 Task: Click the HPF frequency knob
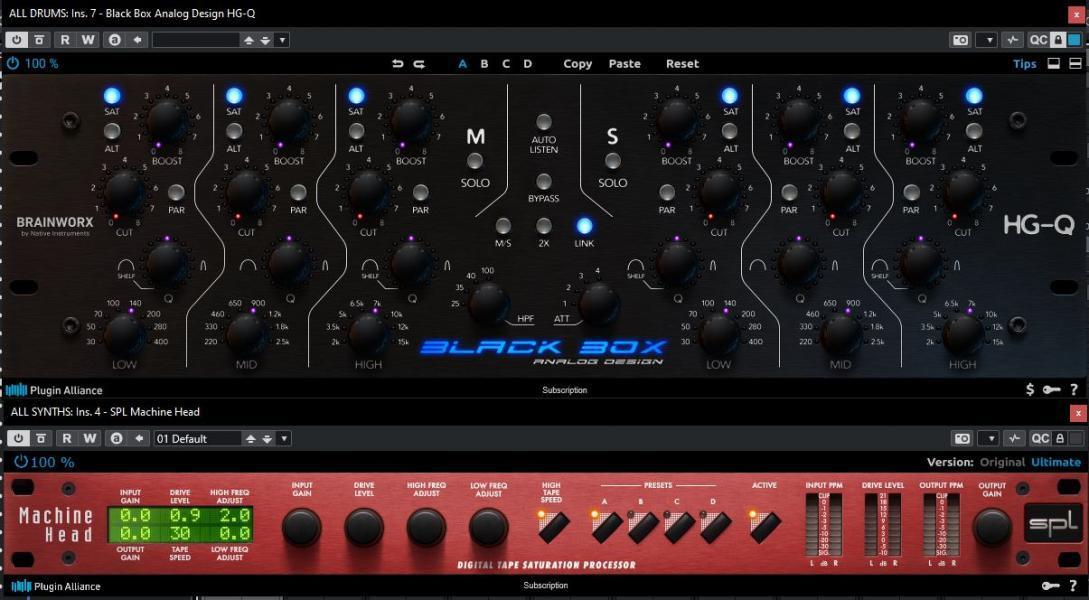pos(490,303)
